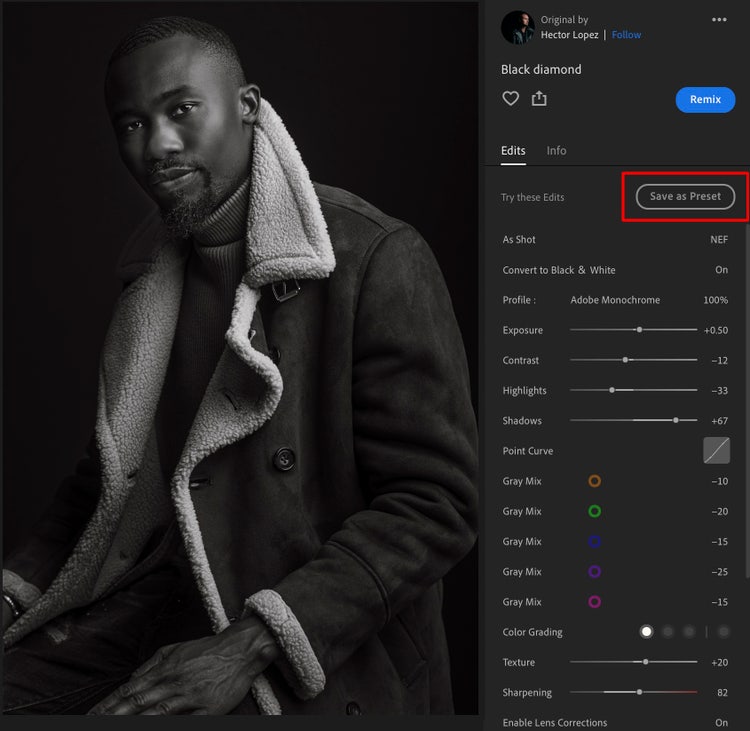Click the As Shot label
The height and width of the screenshot is (731, 750).
(x=519, y=240)
